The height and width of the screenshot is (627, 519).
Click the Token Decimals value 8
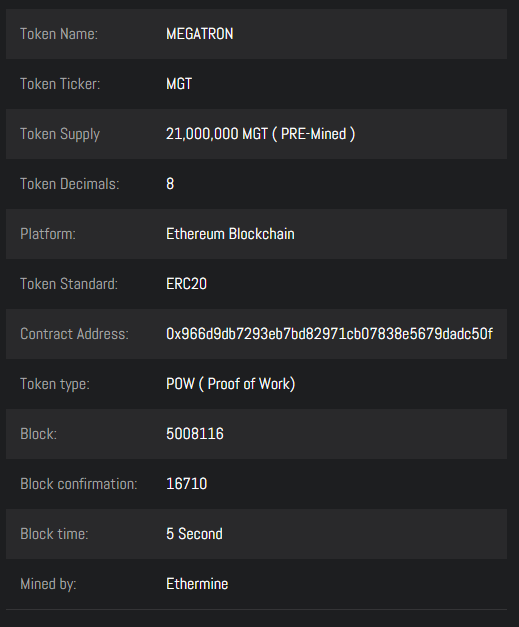(170, 184)
